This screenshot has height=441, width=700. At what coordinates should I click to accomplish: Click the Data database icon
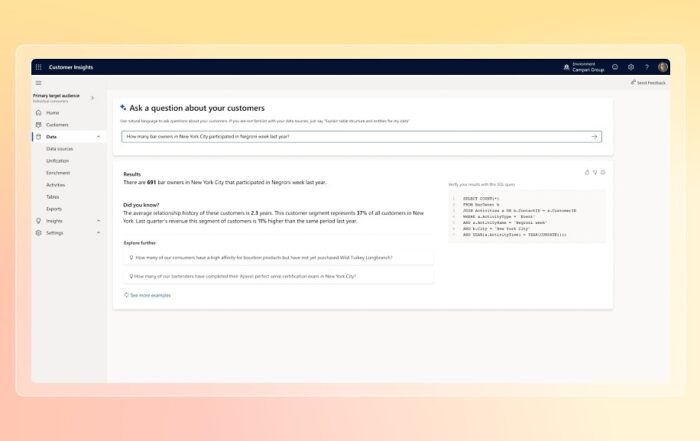[38, 137]
